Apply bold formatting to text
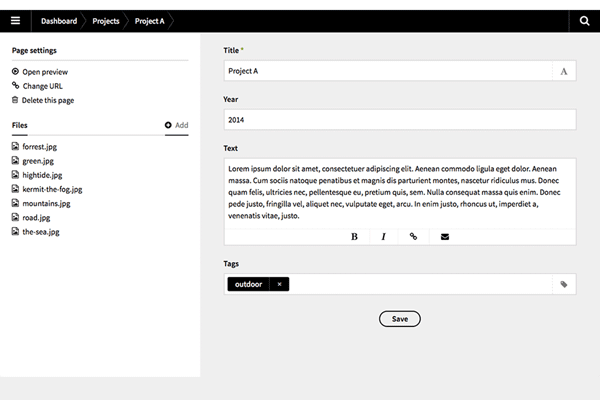 (x=354, y=237)
